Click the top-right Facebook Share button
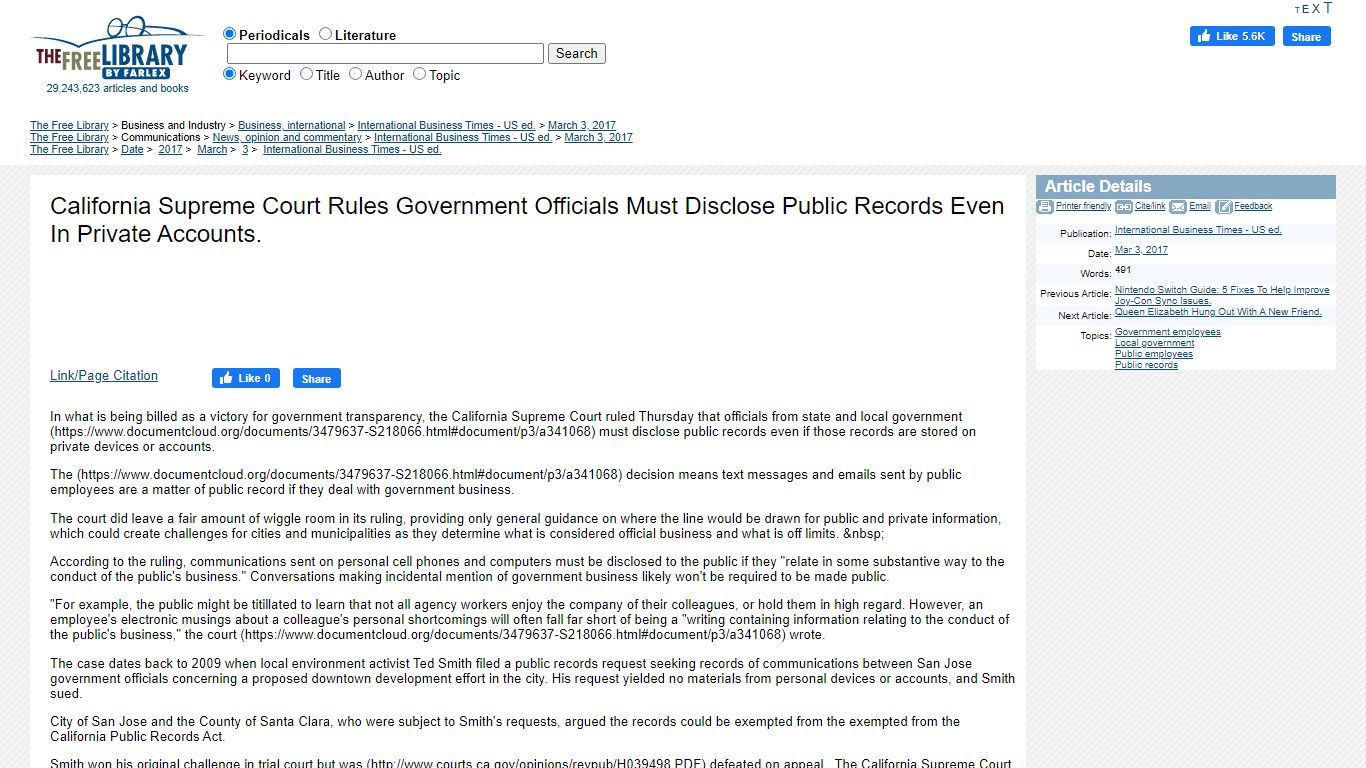 click(x=1306, y=36)
